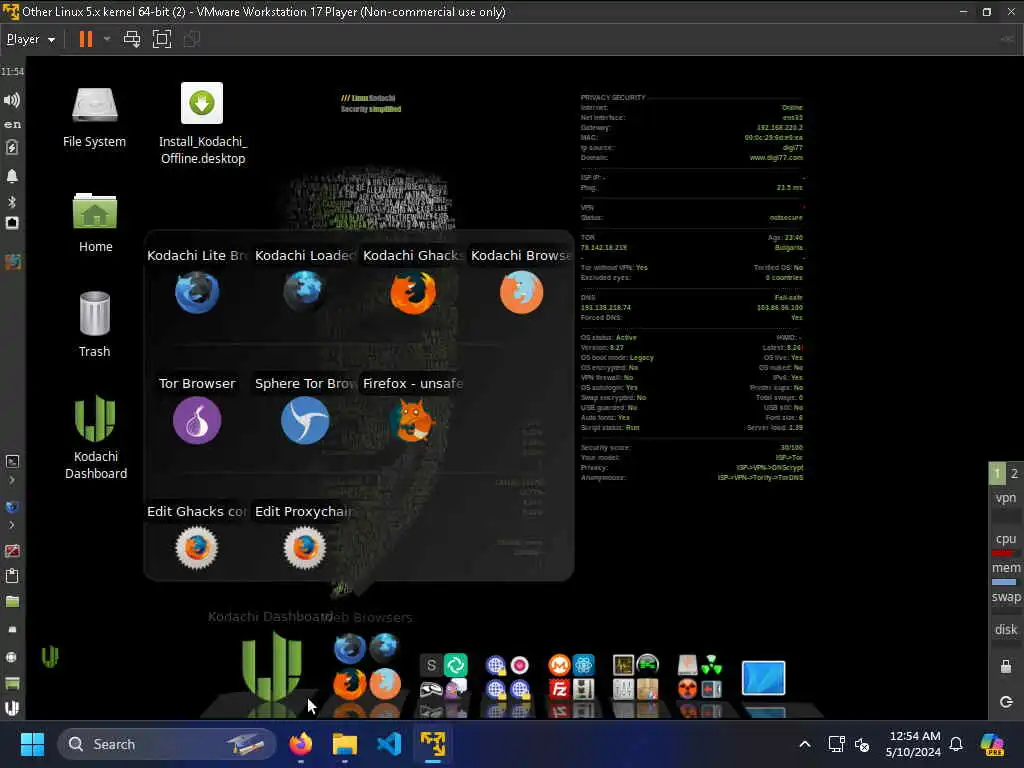The image size is (1024, 768).
Task: Open Kodachi Ghacks browser
Action: point(413,292)
